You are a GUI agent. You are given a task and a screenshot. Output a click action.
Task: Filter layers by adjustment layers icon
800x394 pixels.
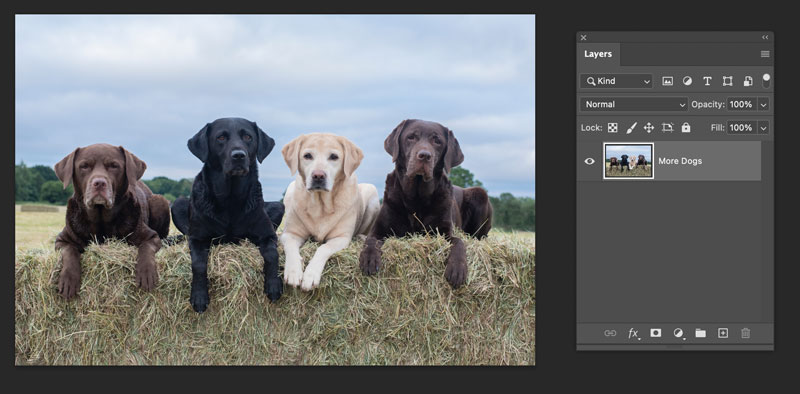pos(687,81)
